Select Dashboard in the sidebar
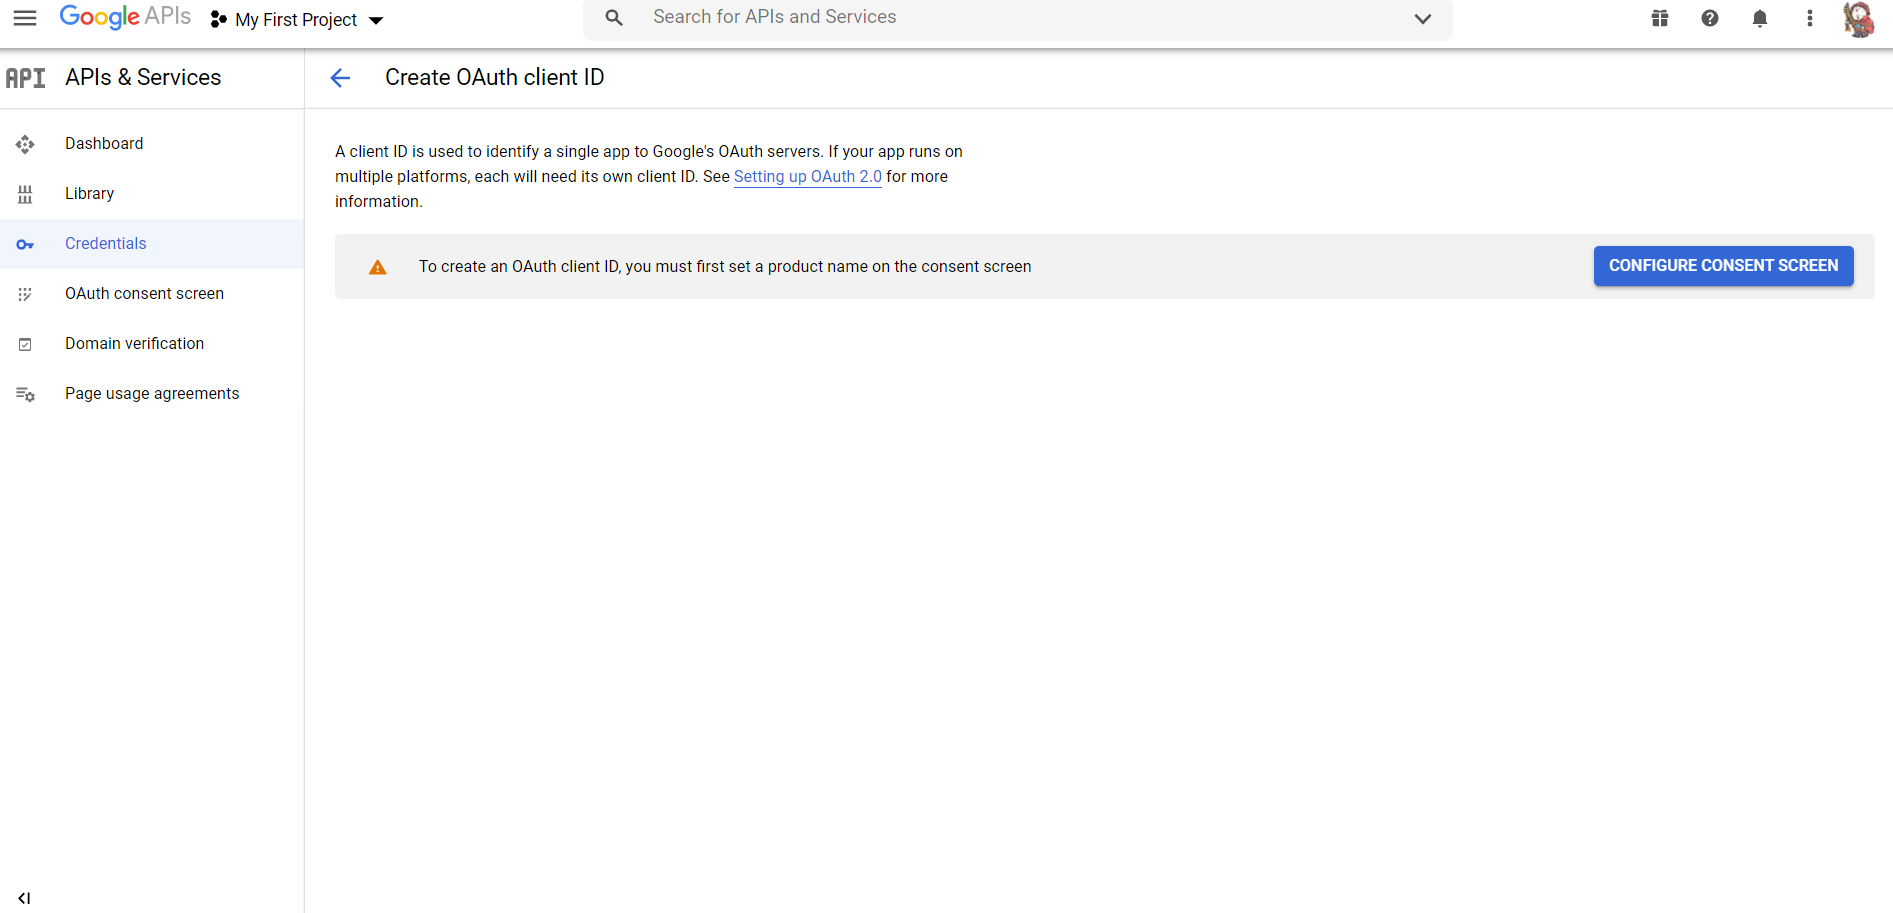The width and height of the screenshot is (1893, 913). click(x=104, y=144)
